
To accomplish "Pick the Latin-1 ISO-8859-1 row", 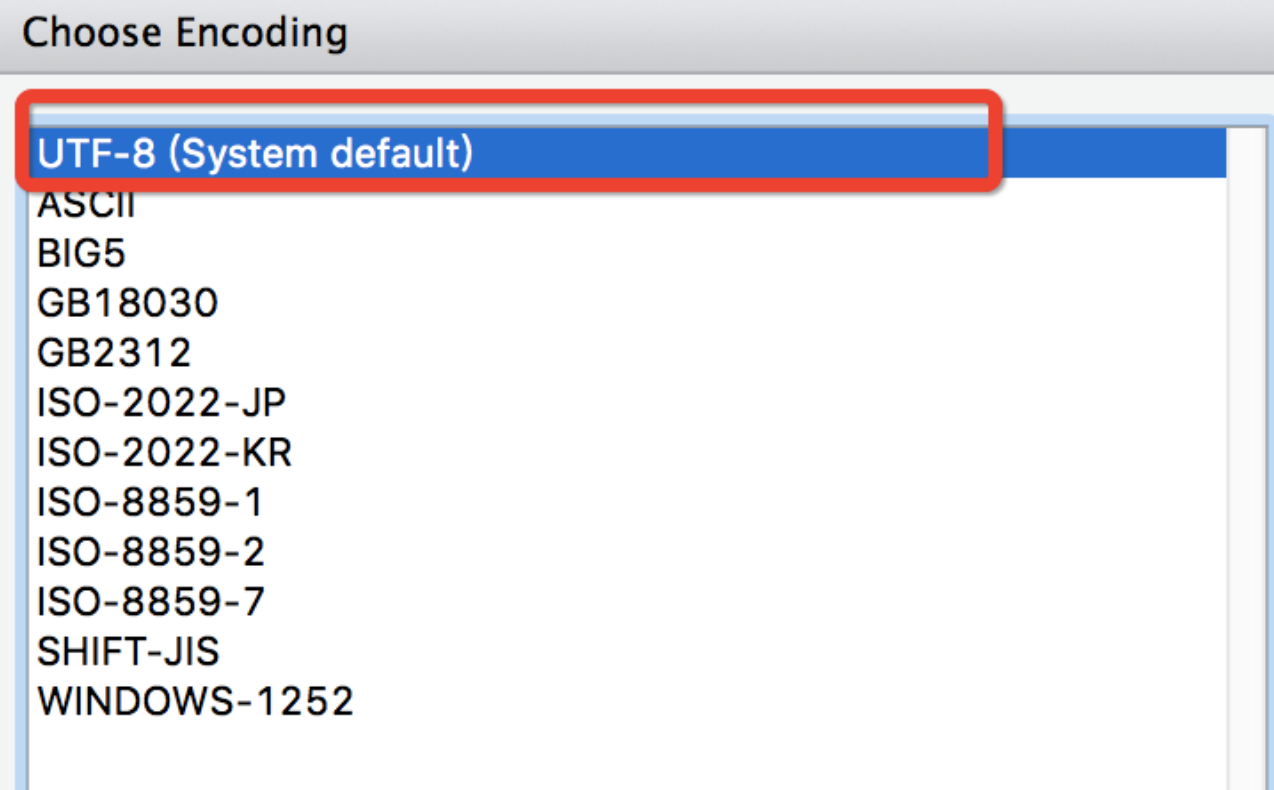I will click(x=150, y=502).
